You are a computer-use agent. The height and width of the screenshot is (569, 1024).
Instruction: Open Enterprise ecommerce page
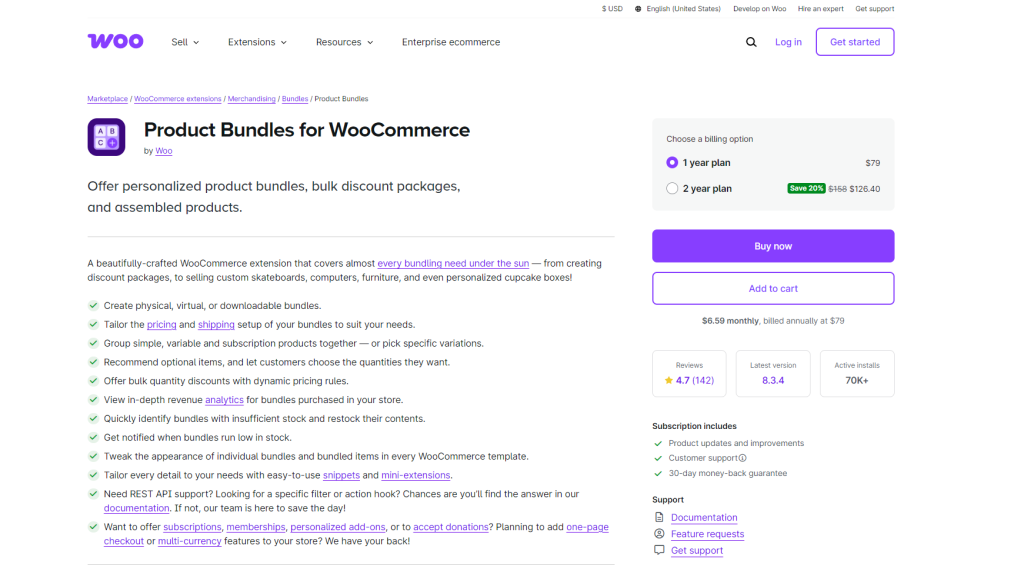tap(451, 42)
